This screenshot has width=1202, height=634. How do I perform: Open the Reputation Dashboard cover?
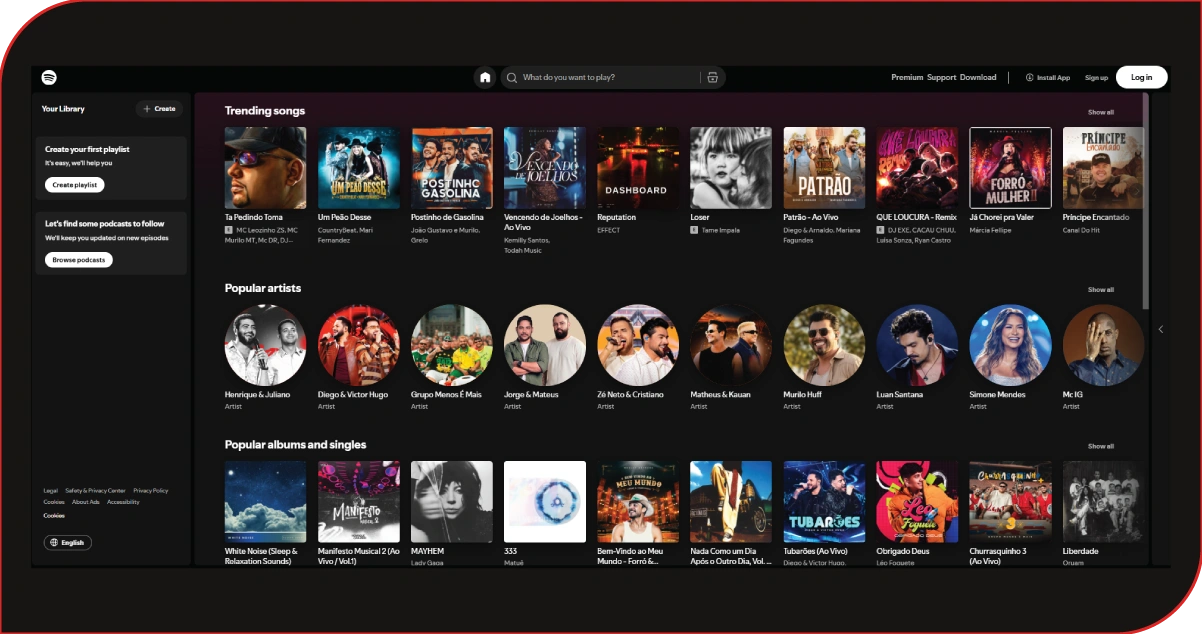[x=638, y=168]
